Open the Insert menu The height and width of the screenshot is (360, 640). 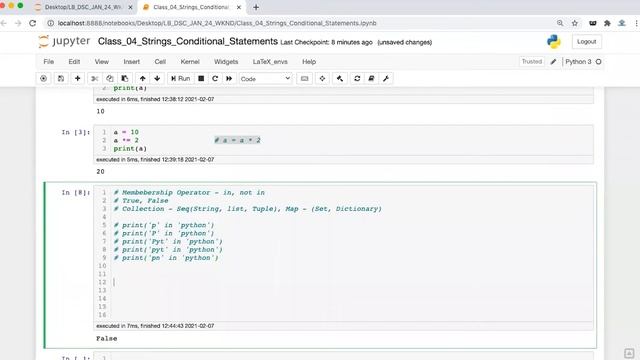(131, 62)
